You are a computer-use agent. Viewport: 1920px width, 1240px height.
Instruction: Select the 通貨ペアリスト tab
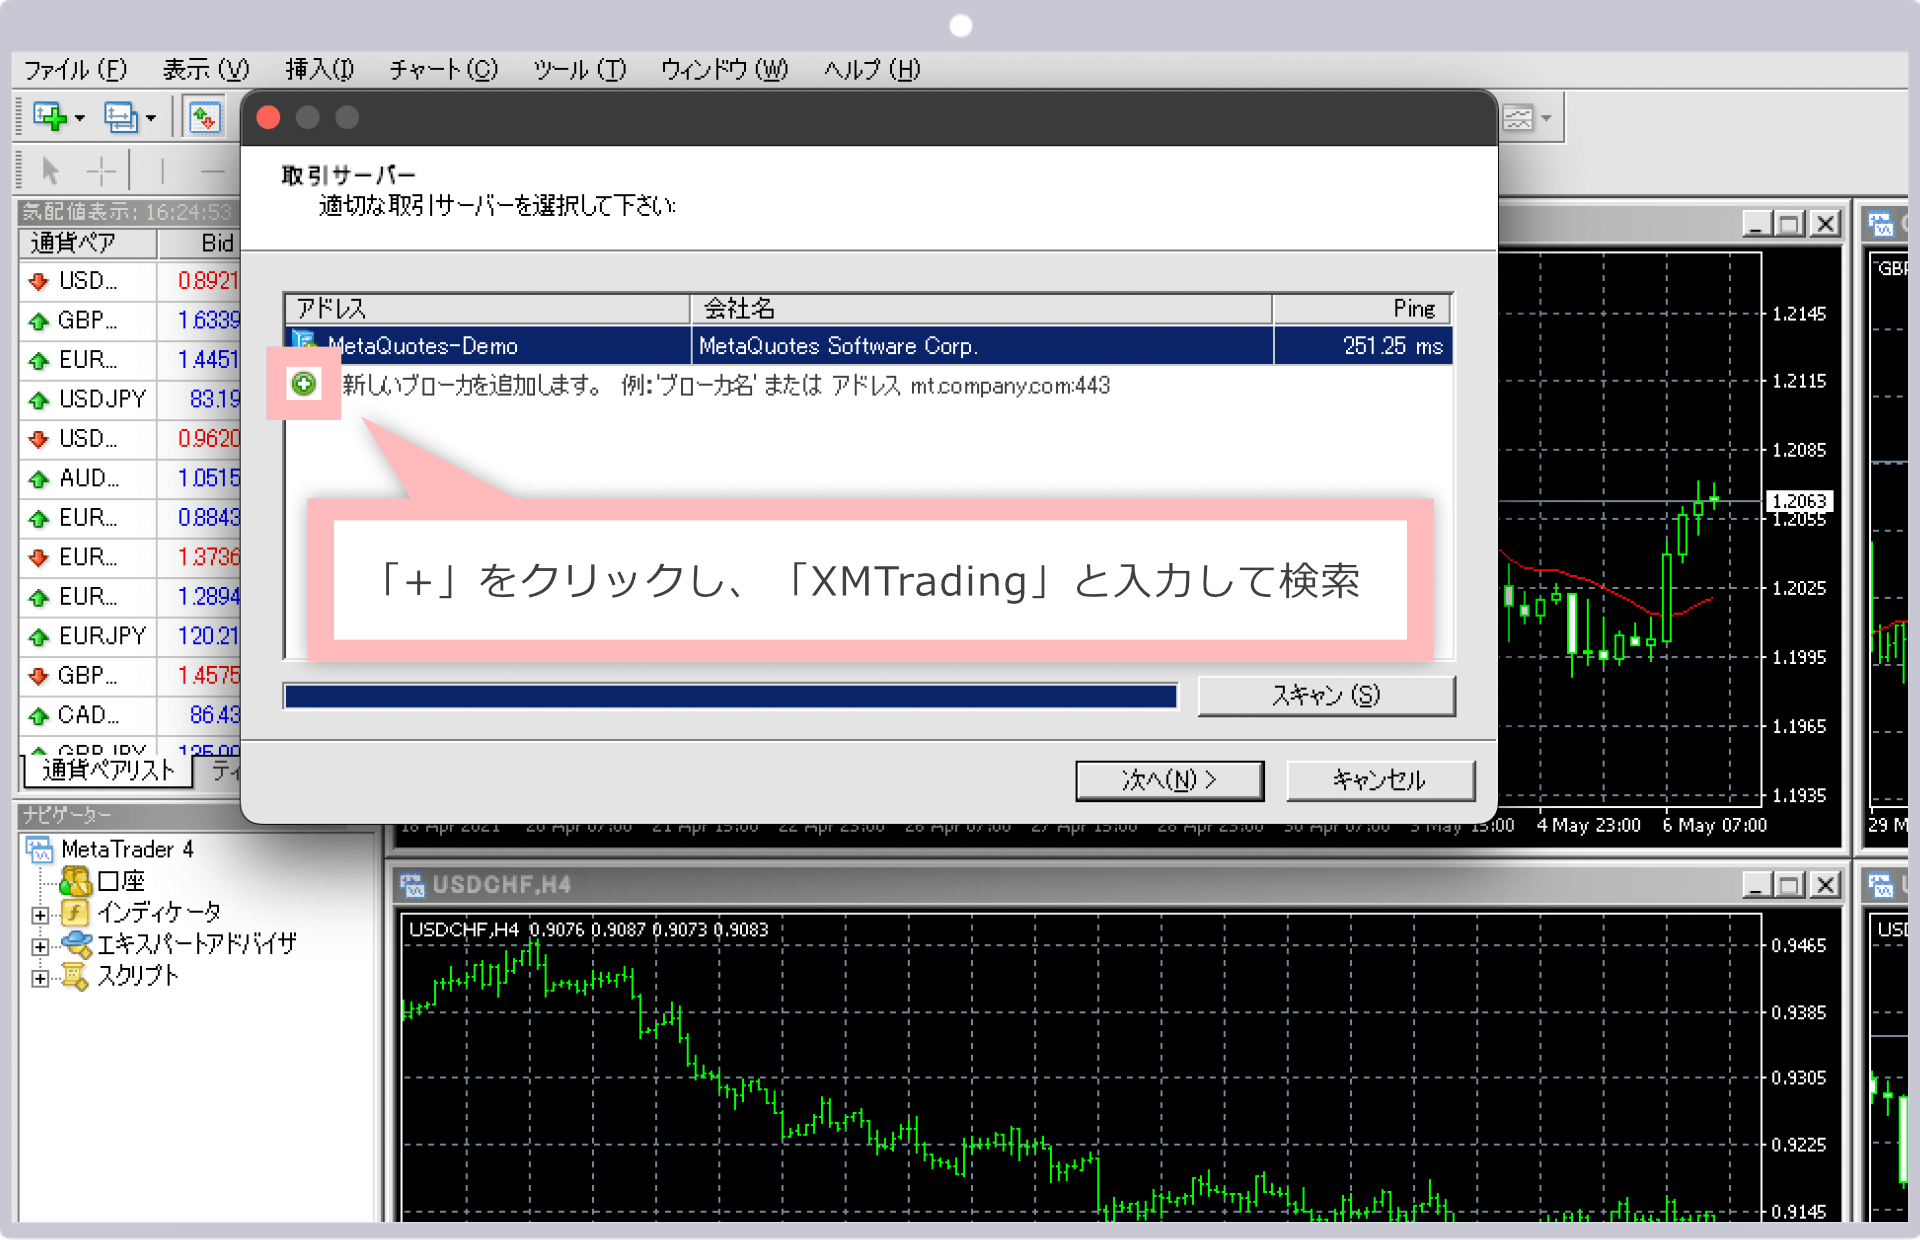[x=108, y=769]
